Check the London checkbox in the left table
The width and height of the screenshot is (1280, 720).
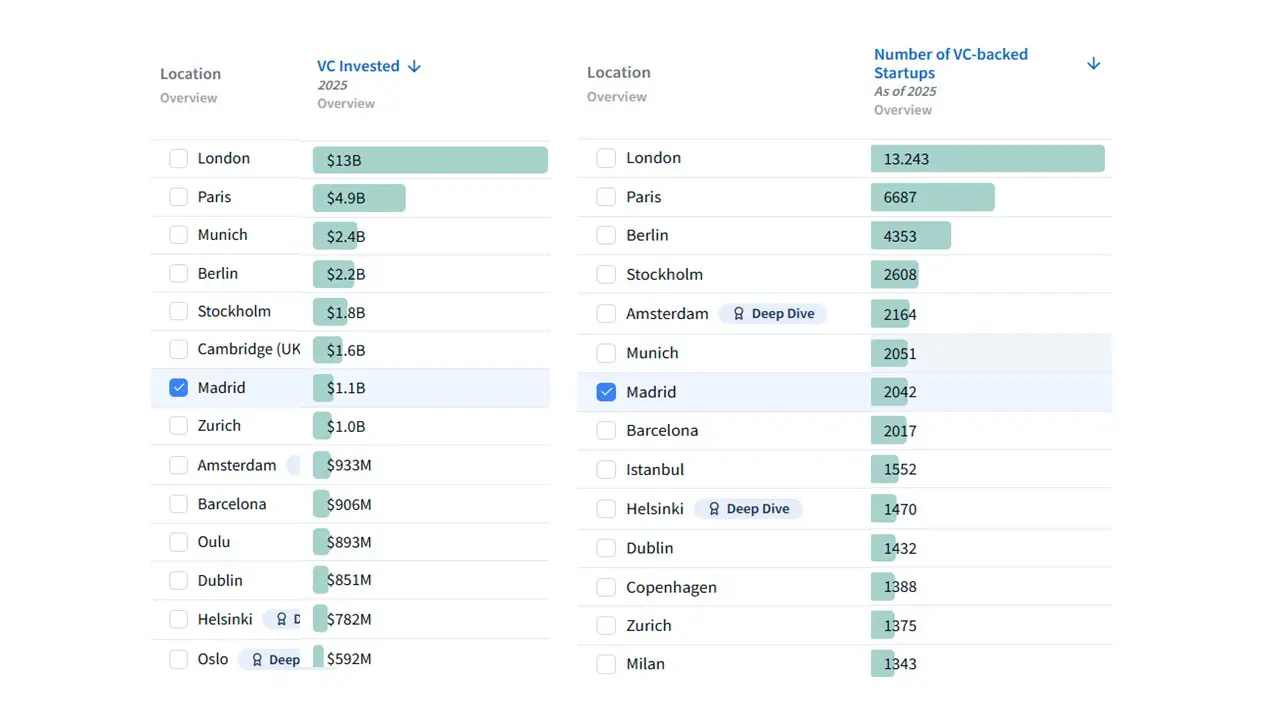coord(178,159)
